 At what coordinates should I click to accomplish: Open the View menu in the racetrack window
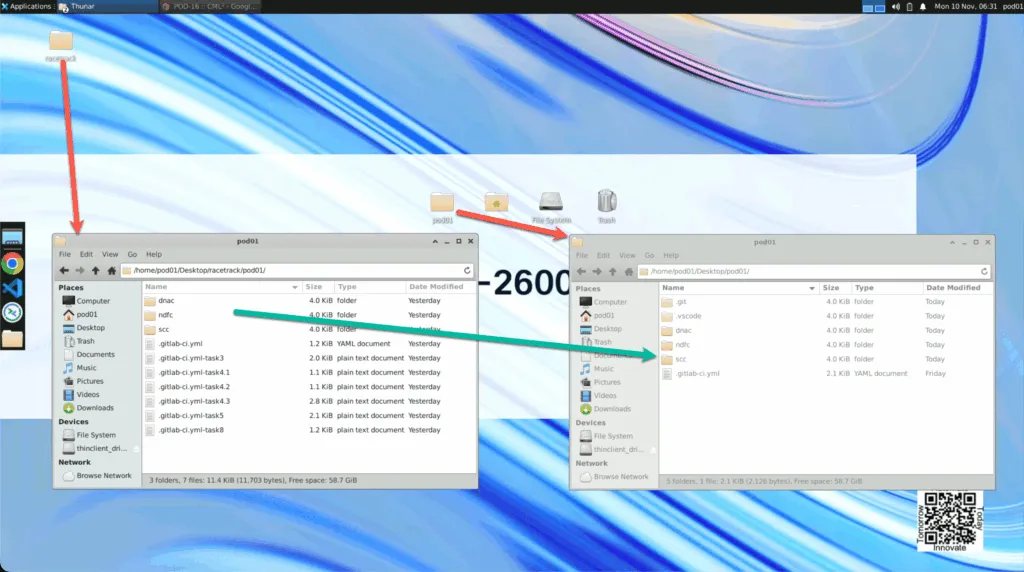(x=110, y=254)
